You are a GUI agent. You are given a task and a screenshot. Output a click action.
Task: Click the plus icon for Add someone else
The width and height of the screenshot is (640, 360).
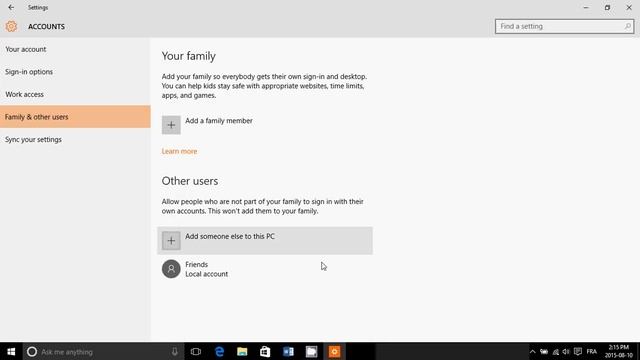point(171,240)
